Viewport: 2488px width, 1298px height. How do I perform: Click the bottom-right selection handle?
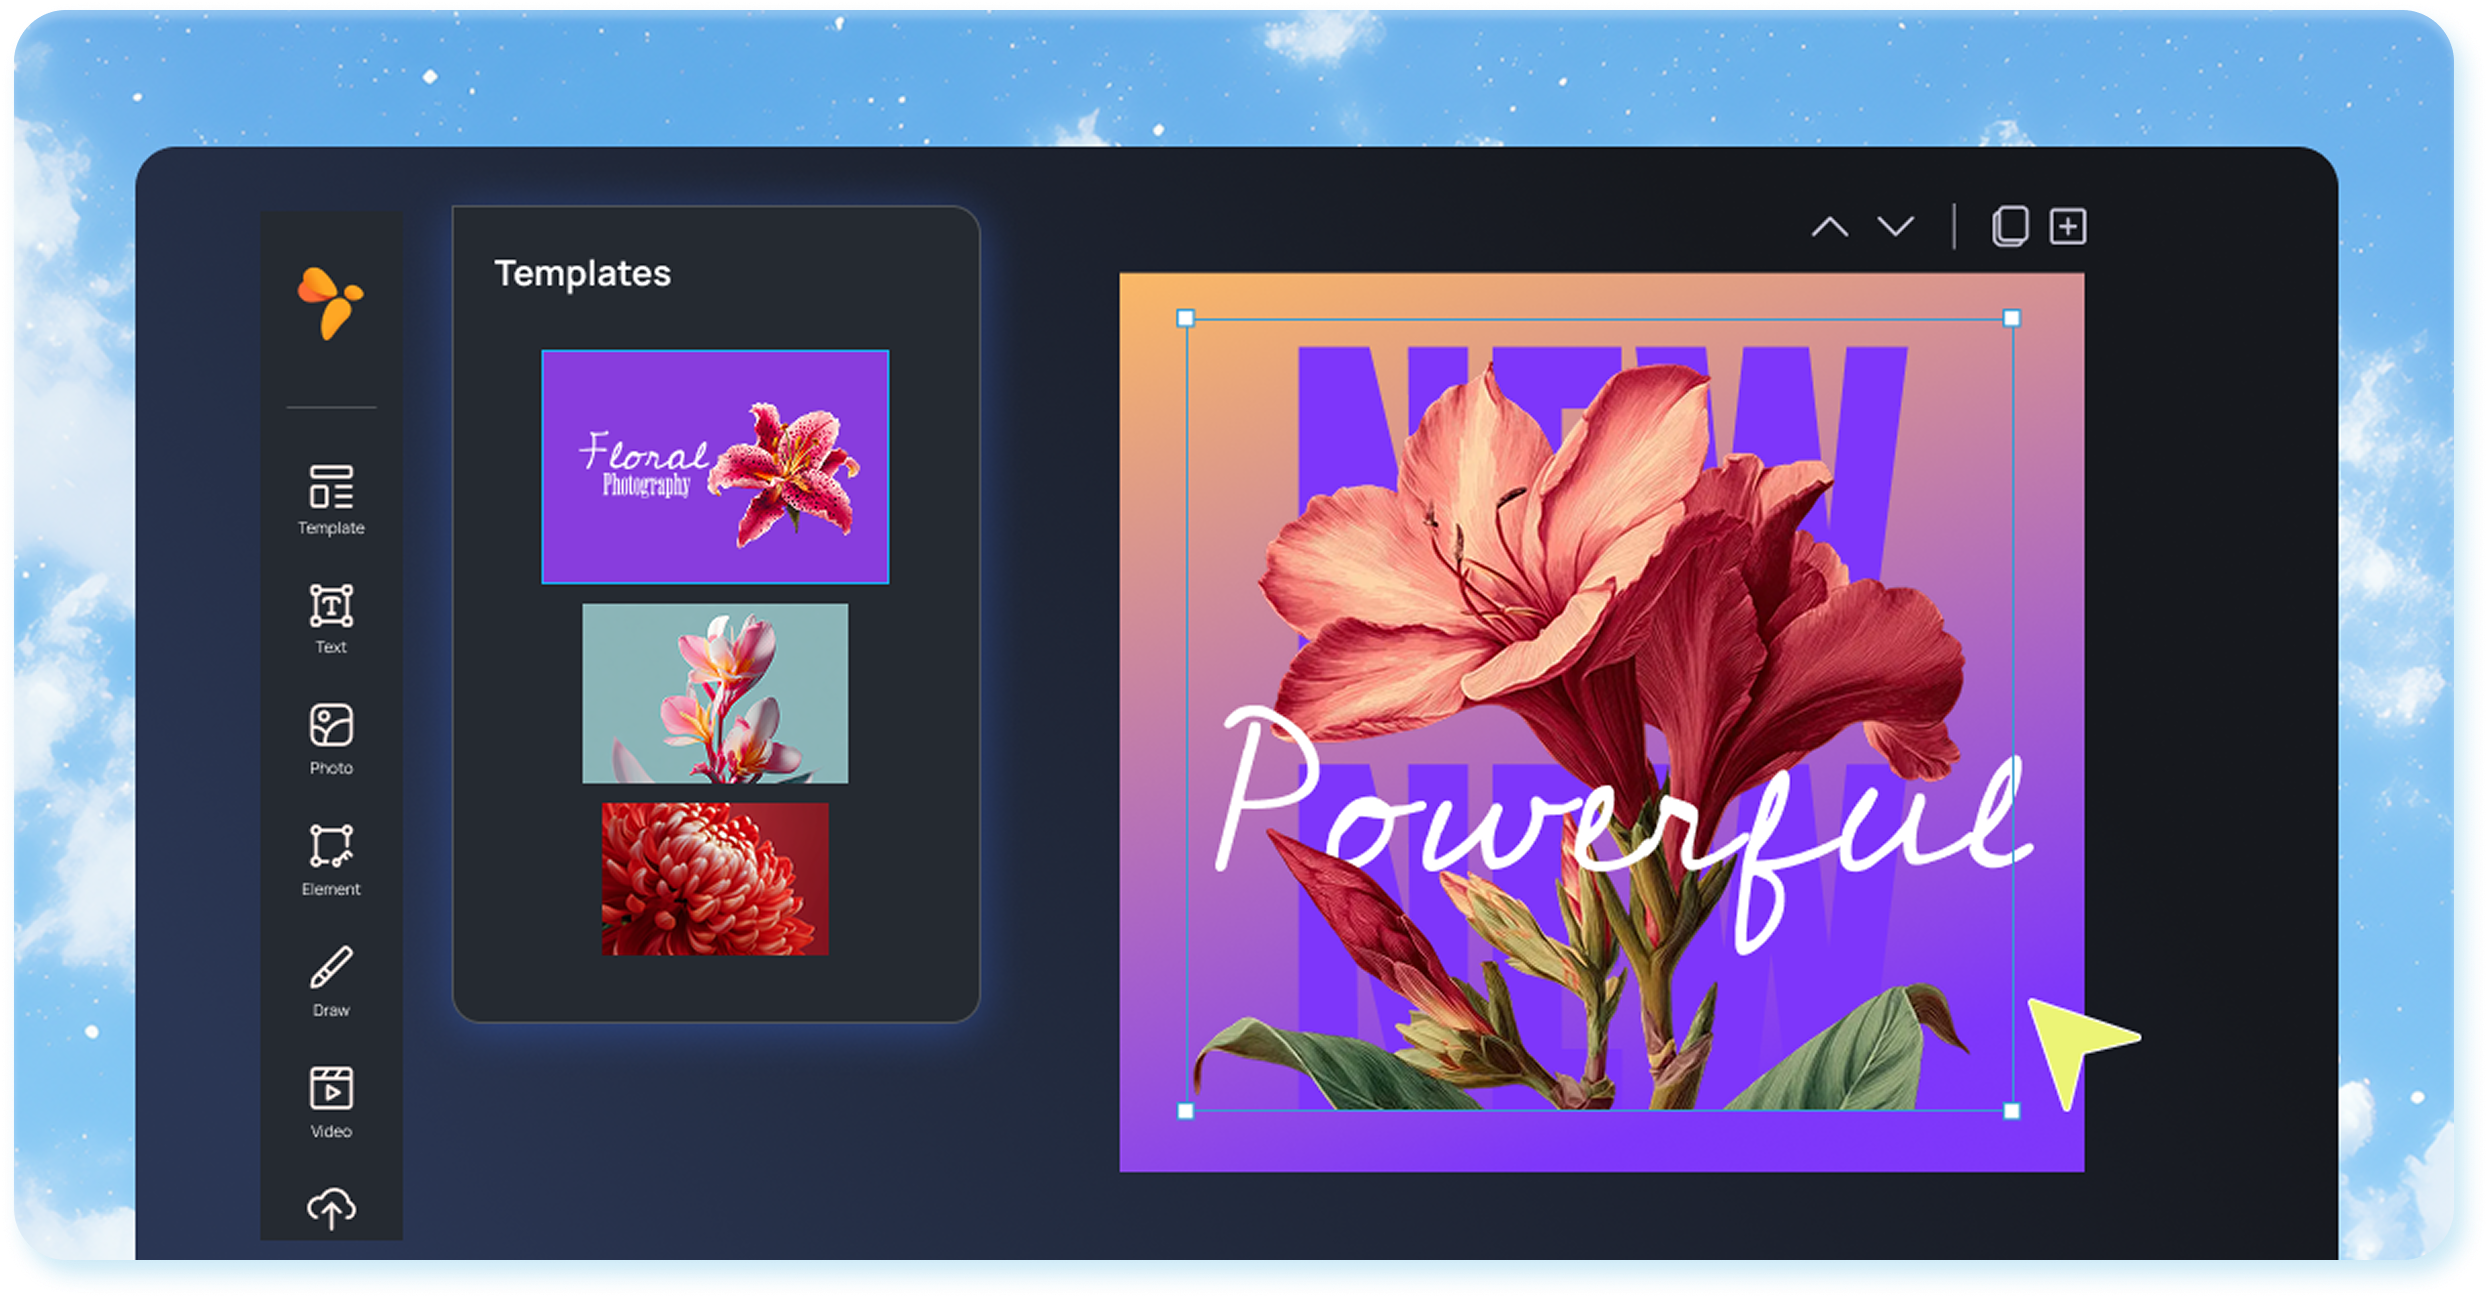click(x=2012, y=1110)
